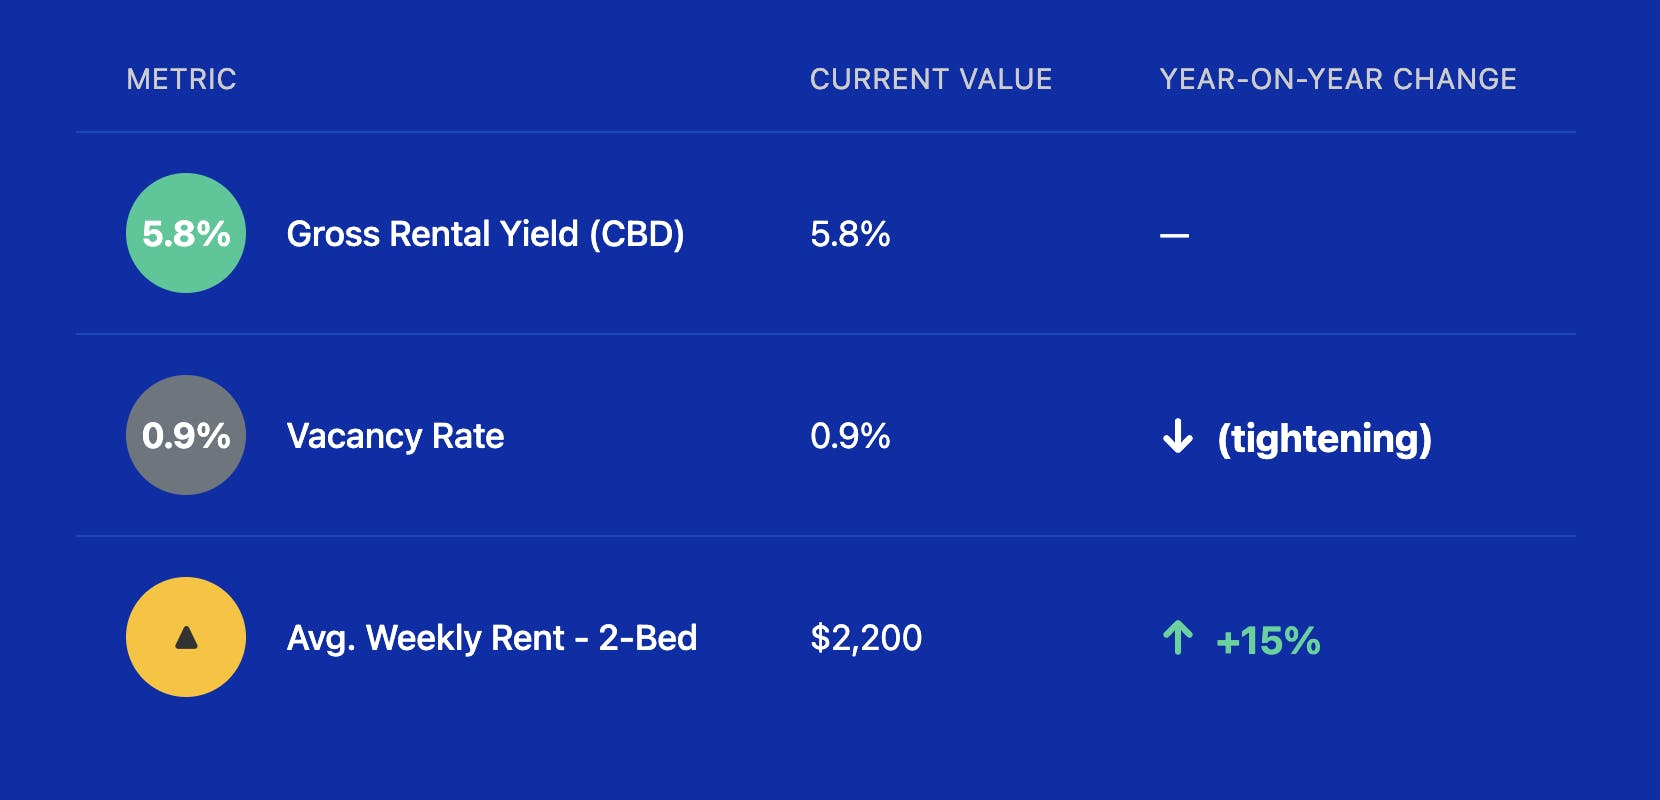Click the $2,200 current value
This screenshot has height=800, width=1660.
[866, 638]
